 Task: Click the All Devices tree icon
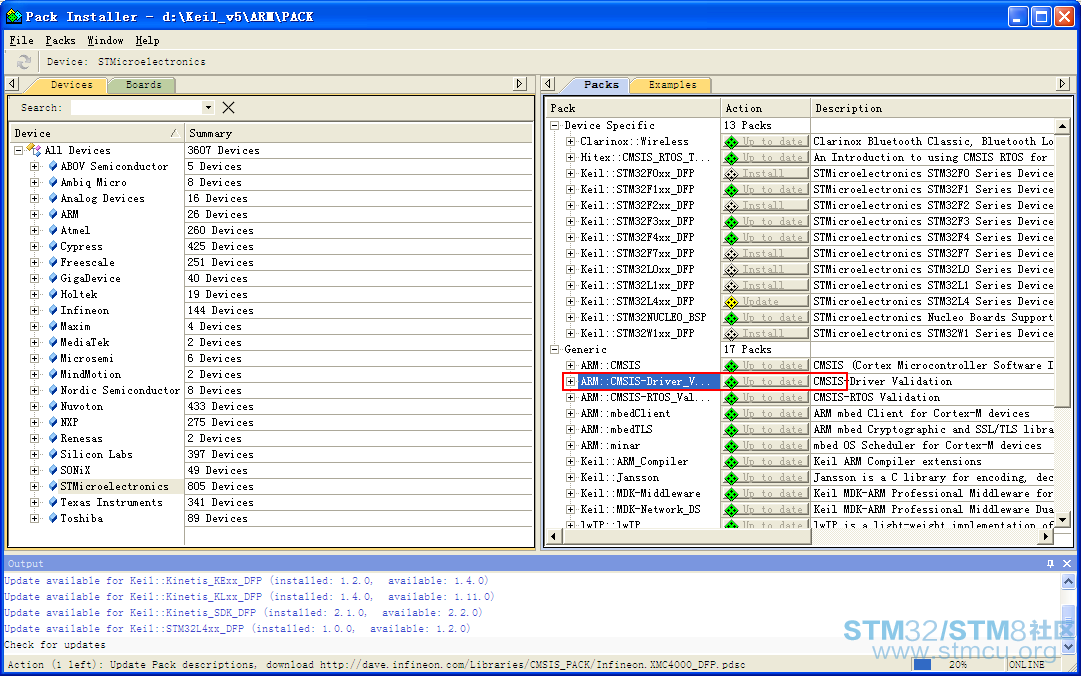[x=34, y=150]
